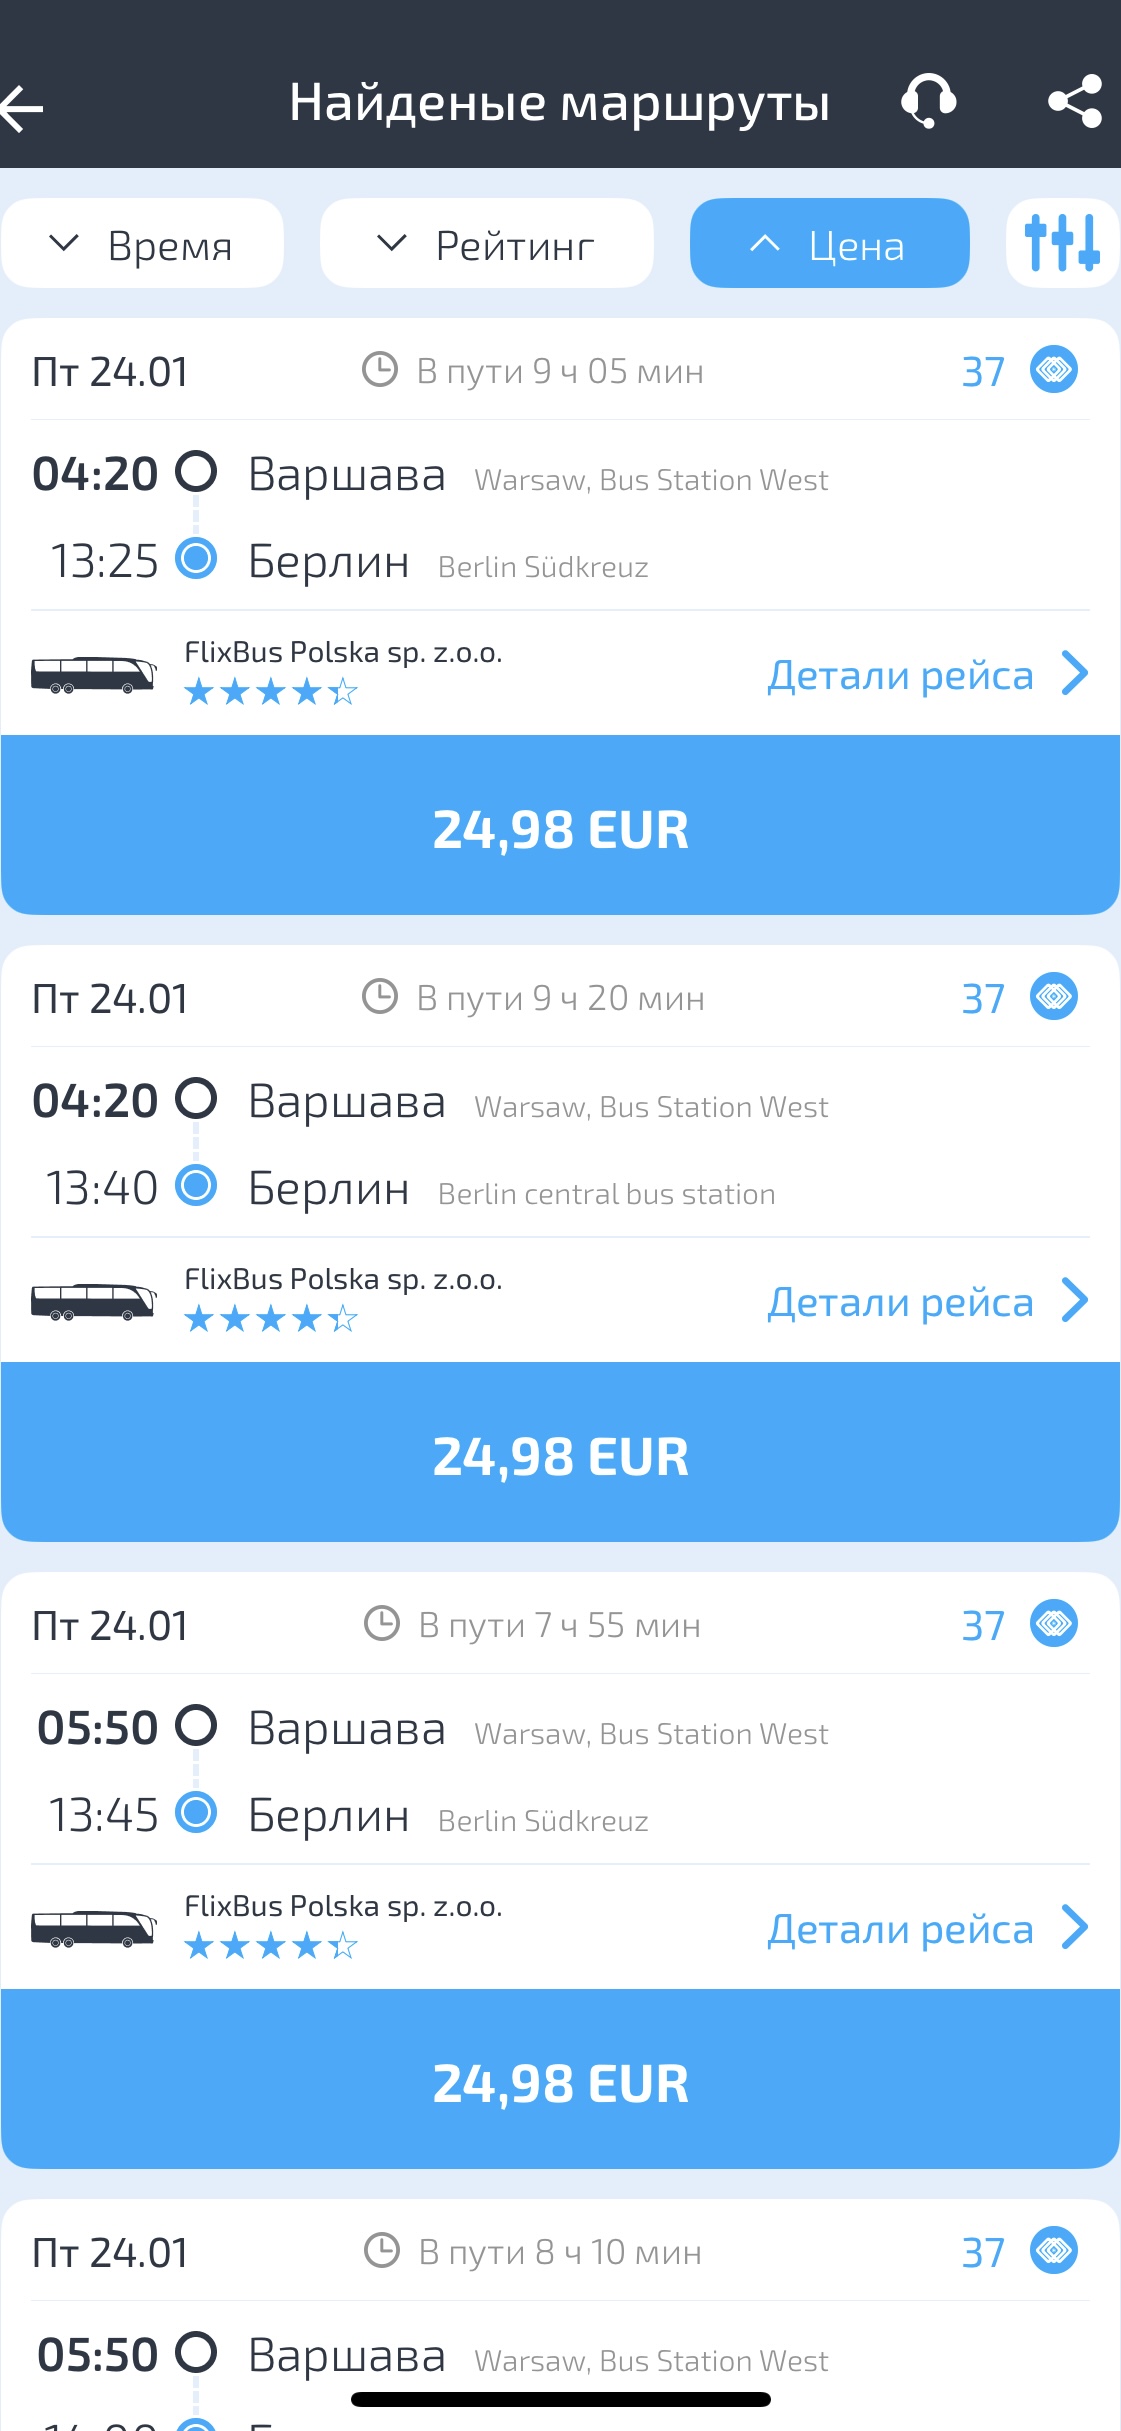Expand Детали рейса chevron for 13:45 arrival

[1074, 1928]
